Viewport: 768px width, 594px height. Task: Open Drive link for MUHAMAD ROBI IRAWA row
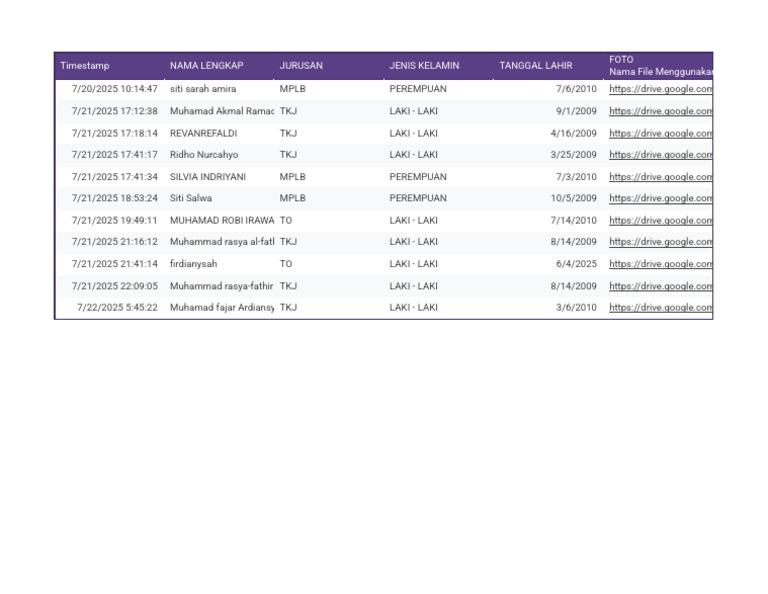click(660, 221)
